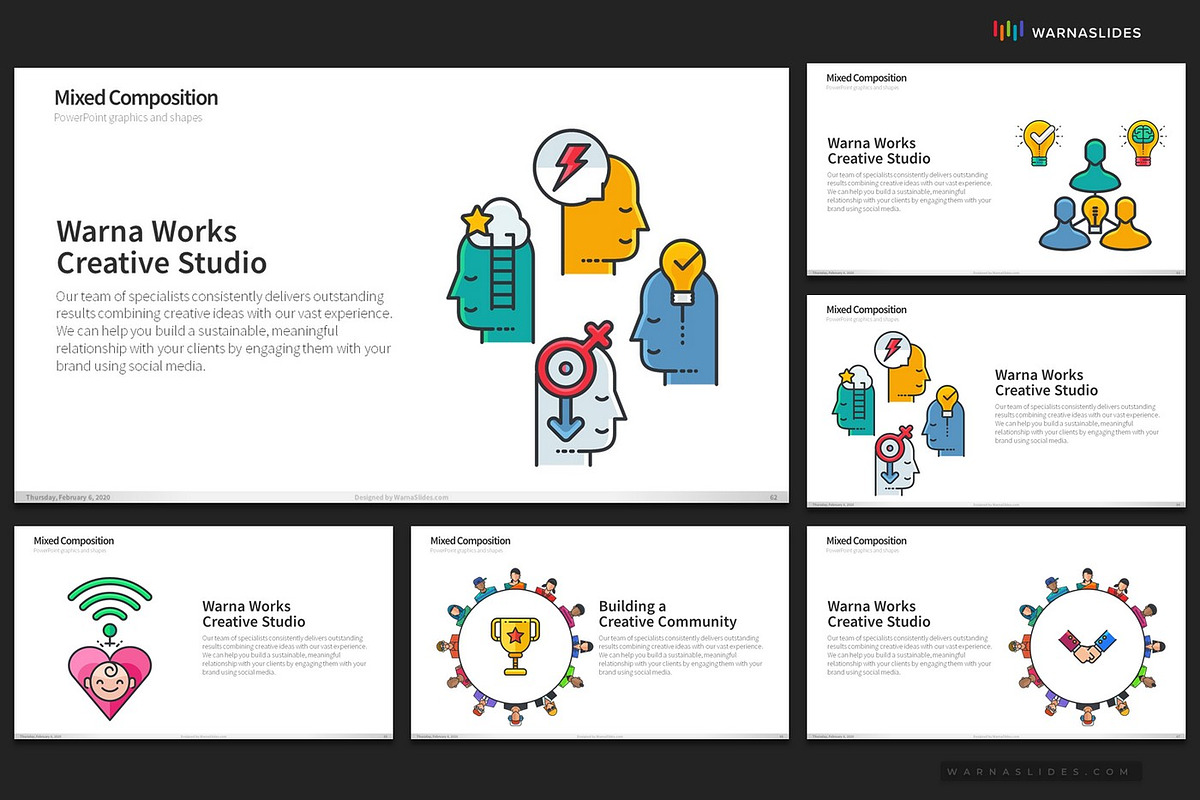The height and width of the screenshot is (800, 1200).
Task: Select 'Warna Works Creative Studio' heading on large slide
Action: (x=162, y=247)
